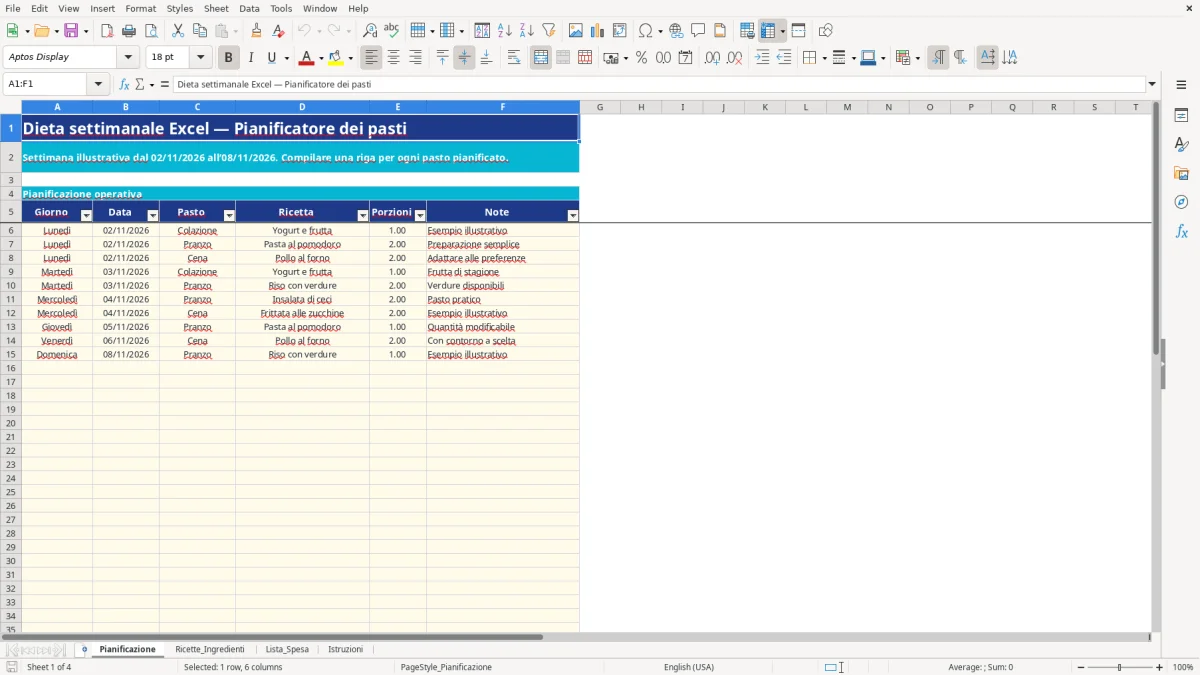
Task: Open the sidebar Navigator panel
Action: pos(1181,202)
